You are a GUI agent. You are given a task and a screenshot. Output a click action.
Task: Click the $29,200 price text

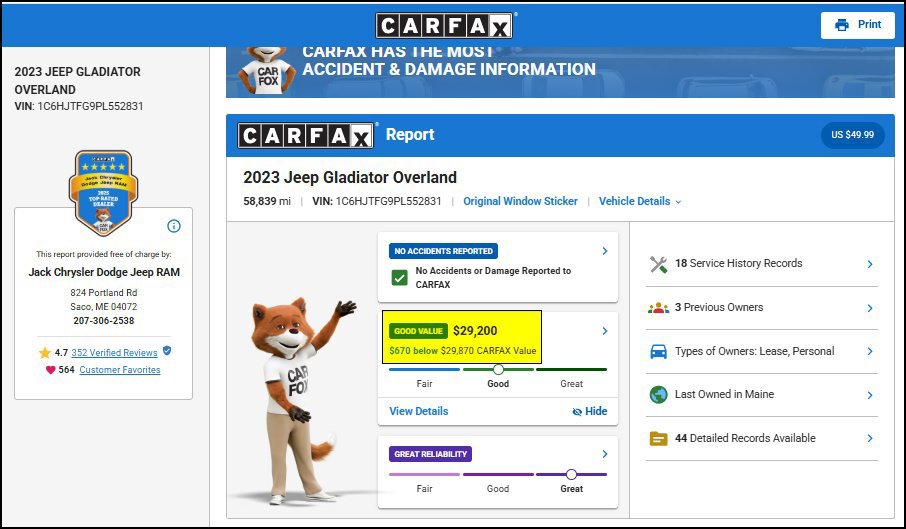475,331
